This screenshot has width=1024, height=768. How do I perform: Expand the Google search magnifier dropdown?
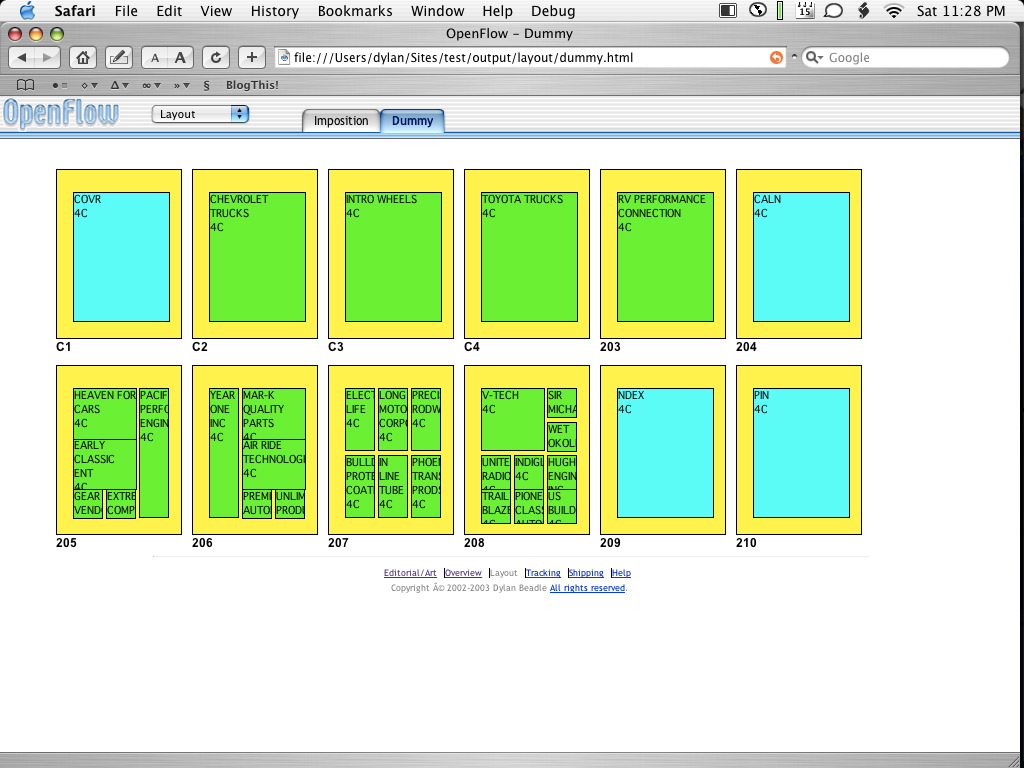click(x=814, y=58)
